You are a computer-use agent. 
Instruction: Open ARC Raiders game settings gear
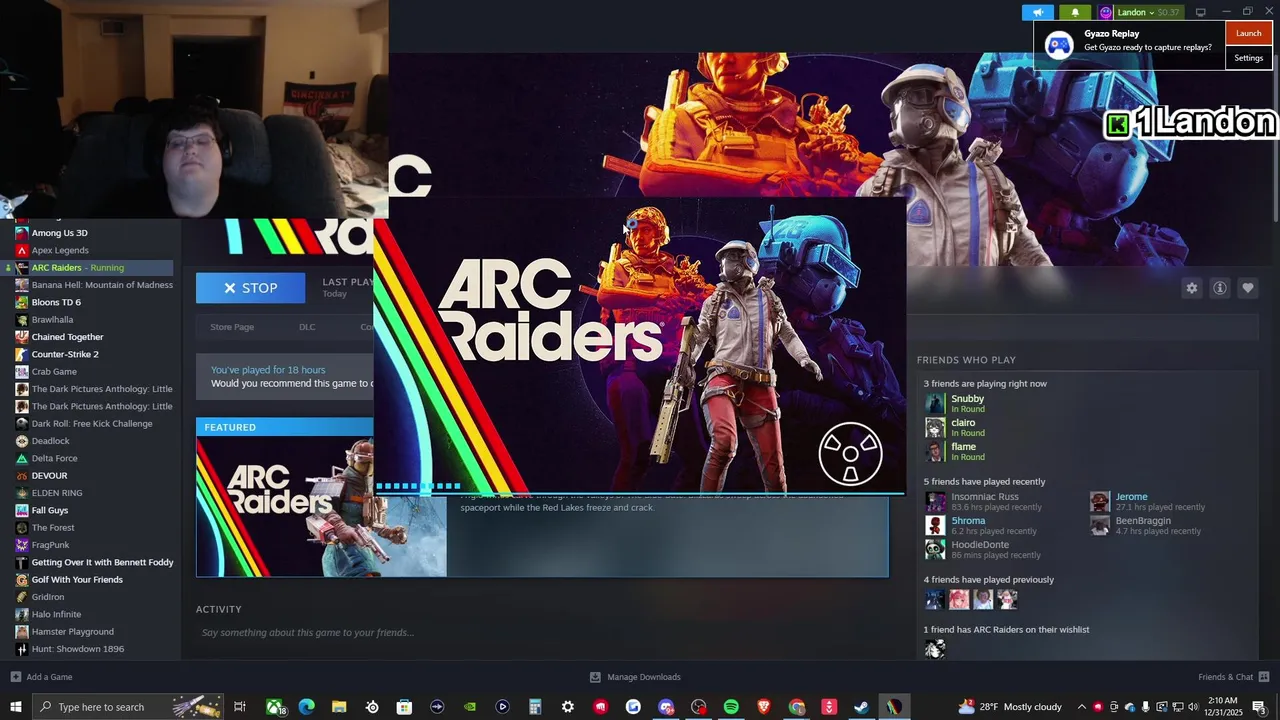pos(1191,288)
